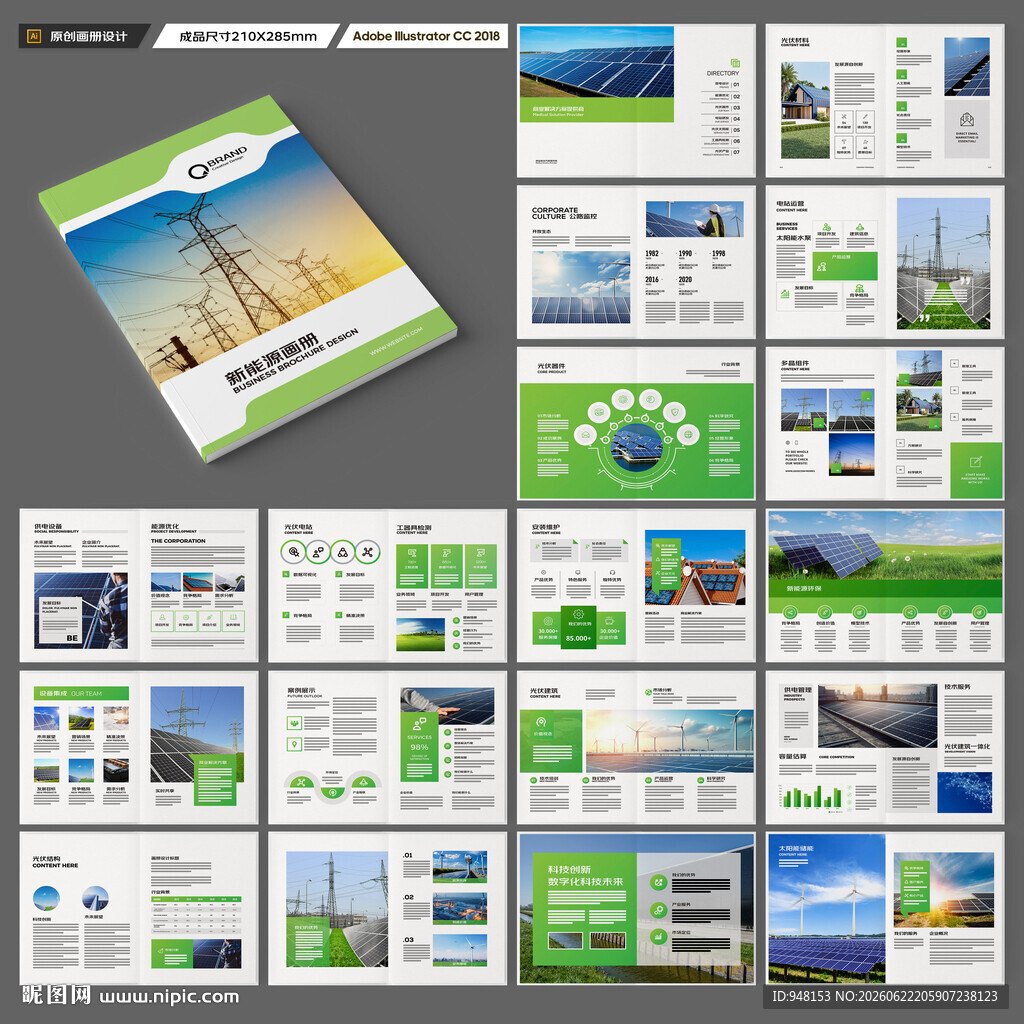The image size is (1024, 1024).
Task: Click the 安装维护 spread heading
Action: pos(545,526)
